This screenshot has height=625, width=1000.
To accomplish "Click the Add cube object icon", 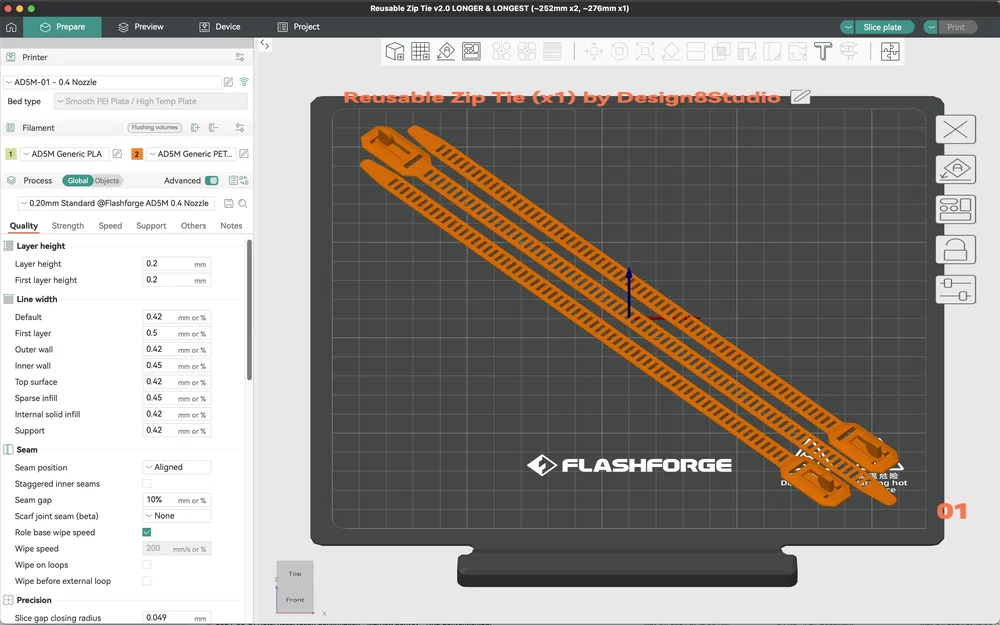I will click(x=395, y=51).
